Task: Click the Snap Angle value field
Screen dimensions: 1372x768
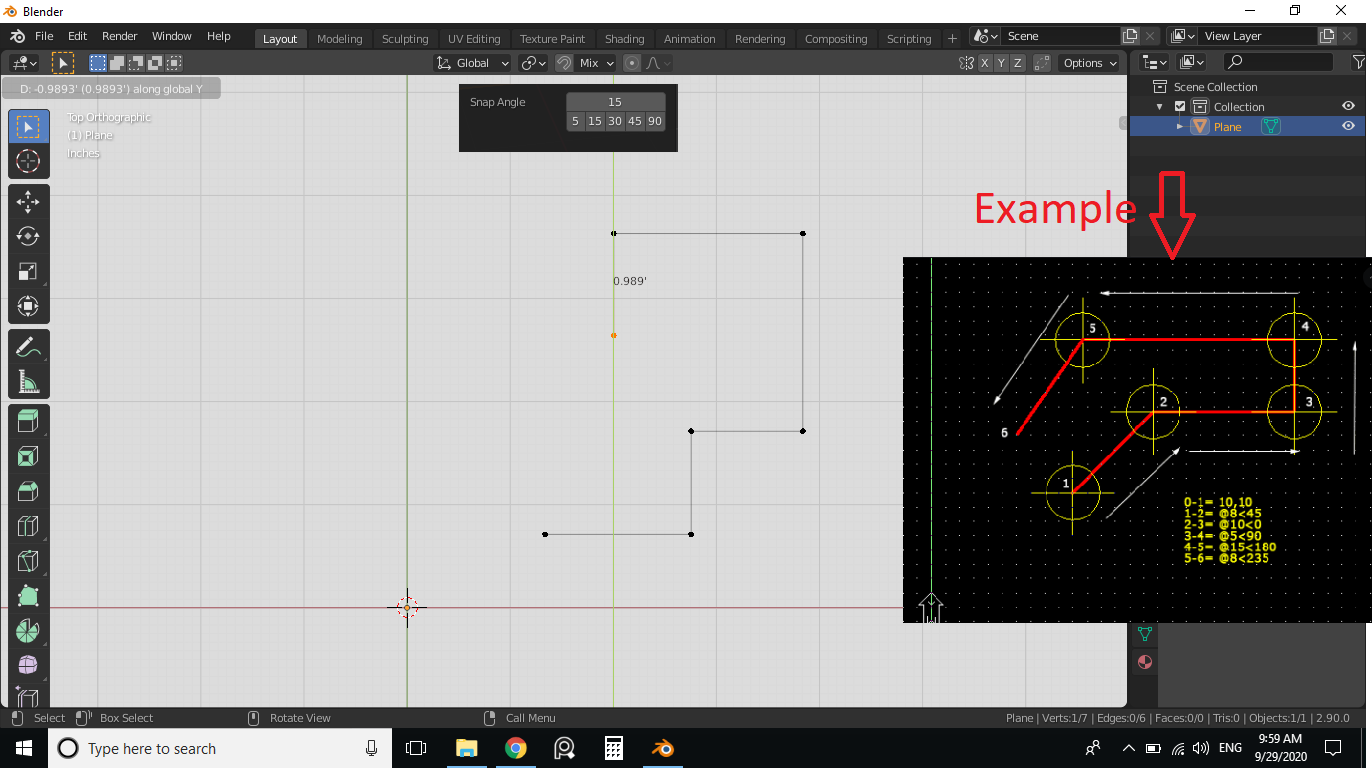Action: click(x=615, y=102)
